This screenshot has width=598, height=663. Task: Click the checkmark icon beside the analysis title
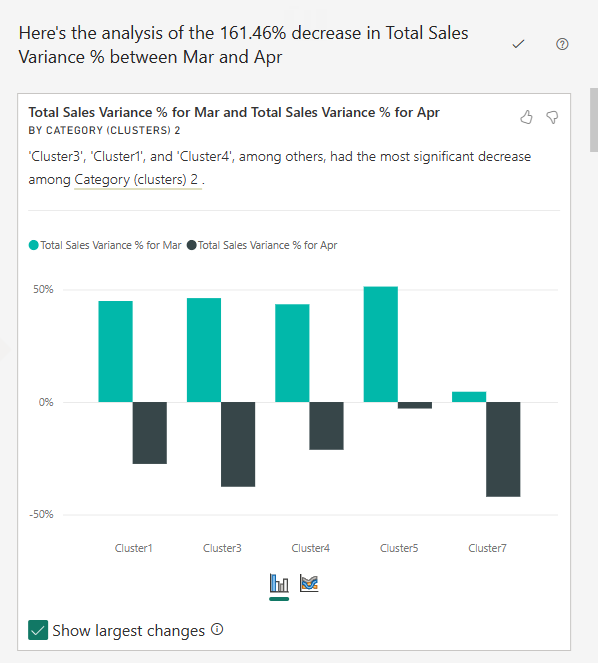[518, 44]
